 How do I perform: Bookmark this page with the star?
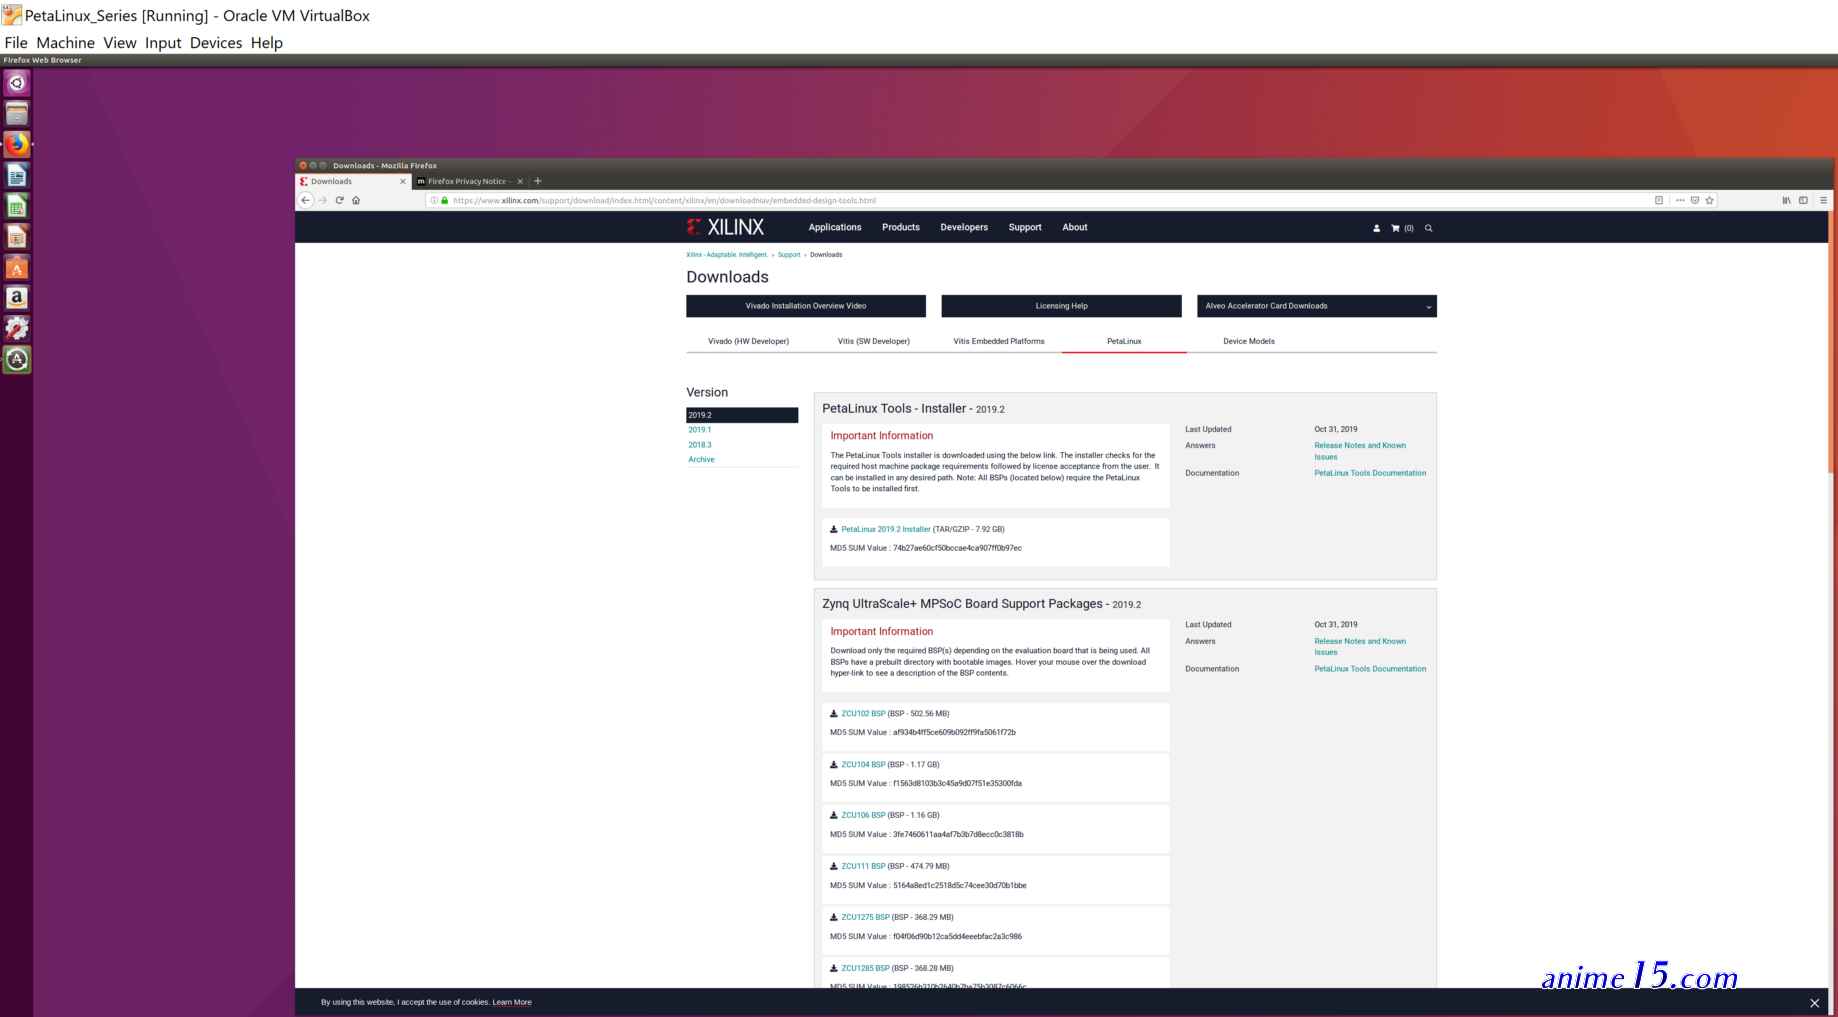(1710, 200)
